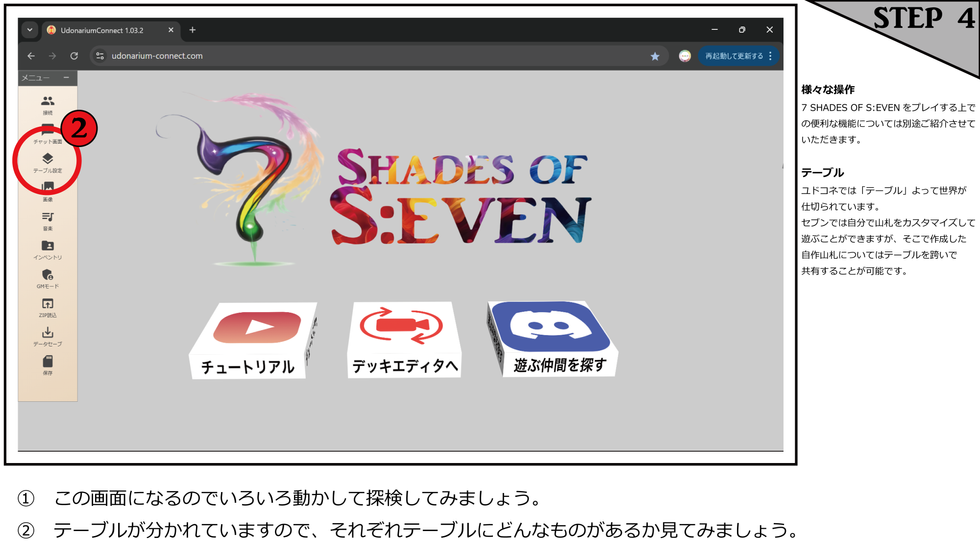
Task: Click the site information icon in address bar
Action: pyautogui.click(x=99, y=56)
